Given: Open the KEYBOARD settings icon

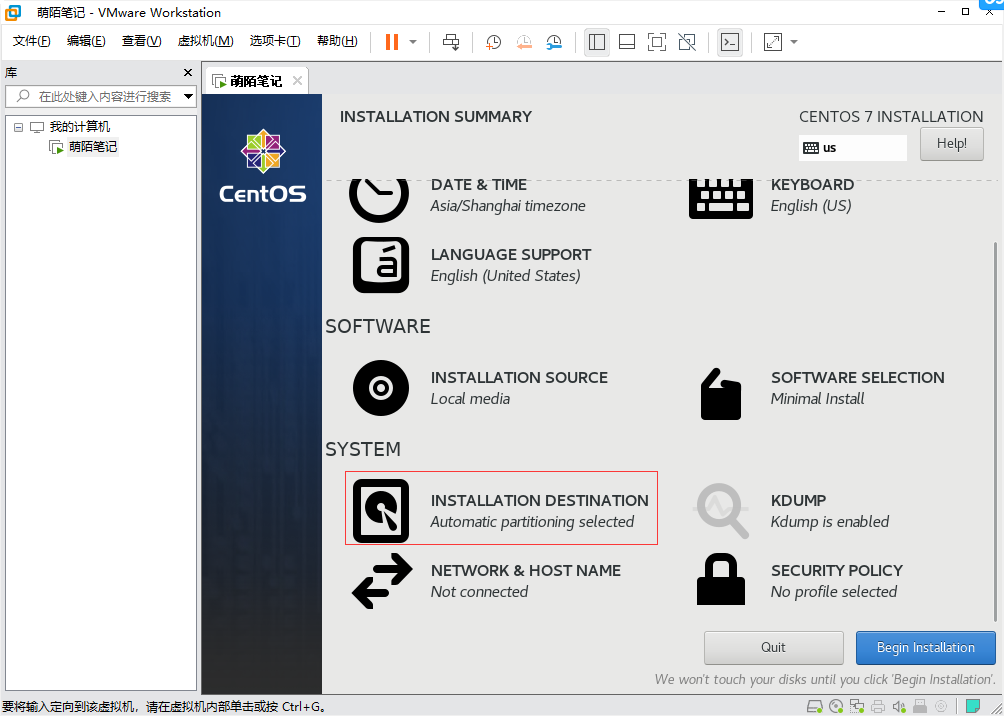Looking at the screenshot, I should pos(720,199).
